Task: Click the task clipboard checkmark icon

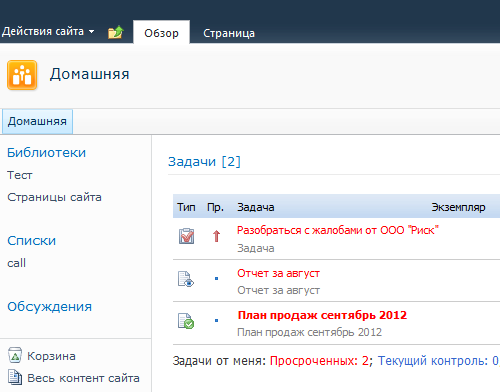Action: tap(186, 236)
